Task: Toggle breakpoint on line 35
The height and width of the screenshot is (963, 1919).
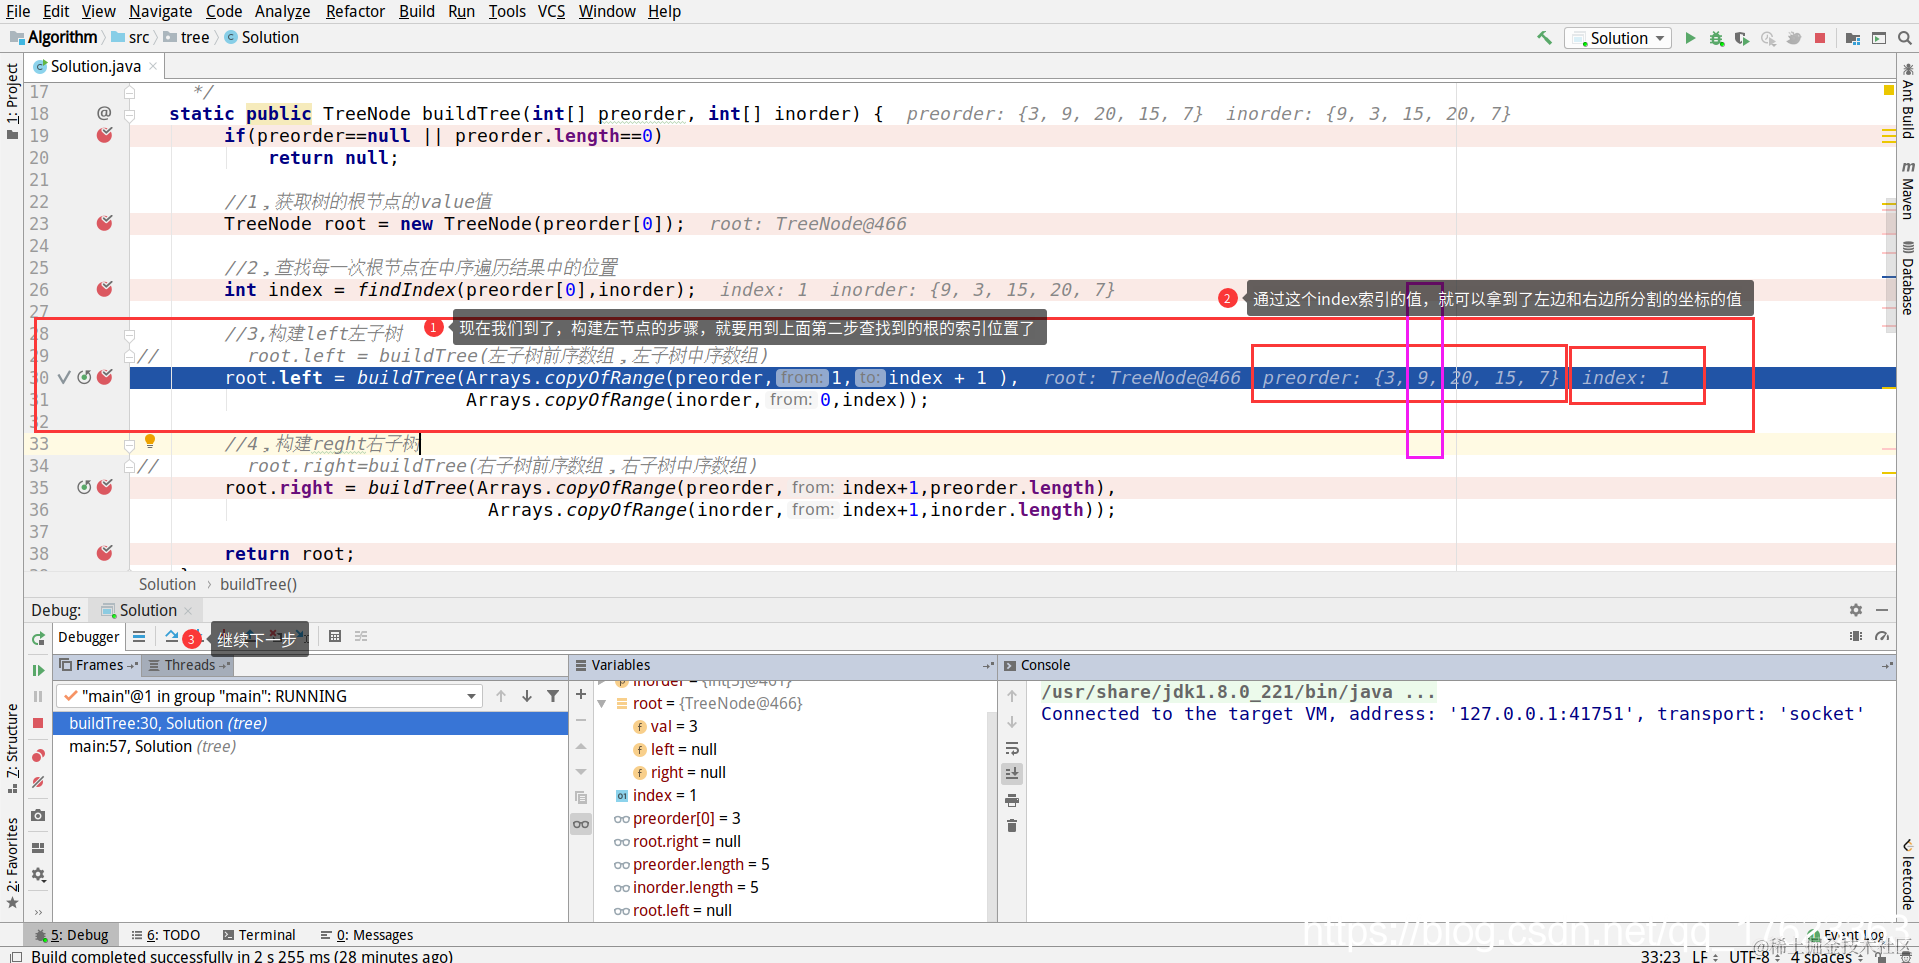Action: (x=105, y=487)
